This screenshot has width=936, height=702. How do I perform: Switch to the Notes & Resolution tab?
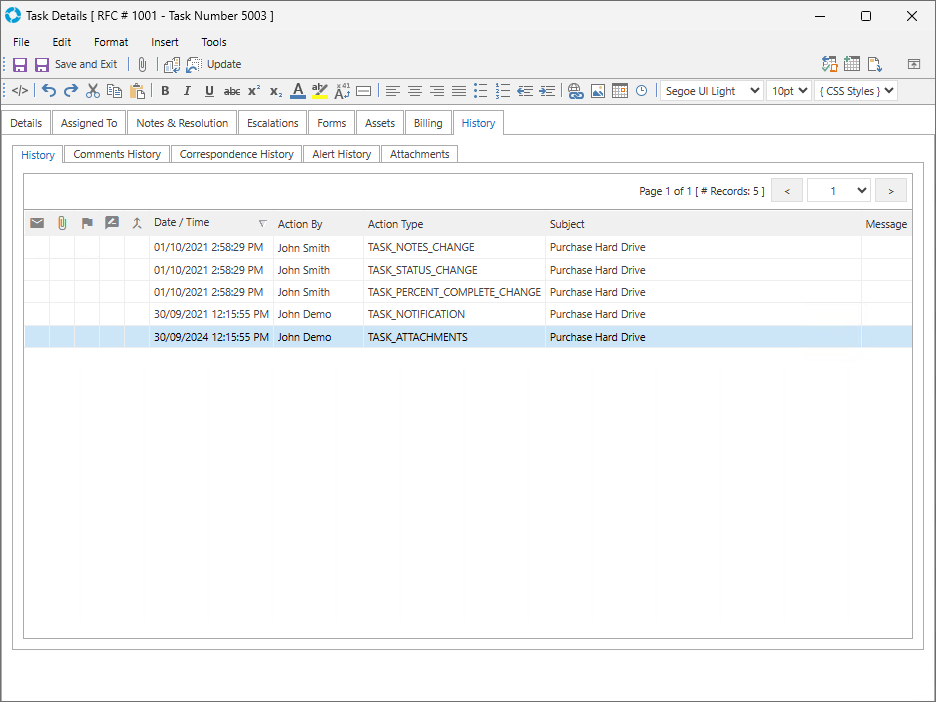coord(183,123)
